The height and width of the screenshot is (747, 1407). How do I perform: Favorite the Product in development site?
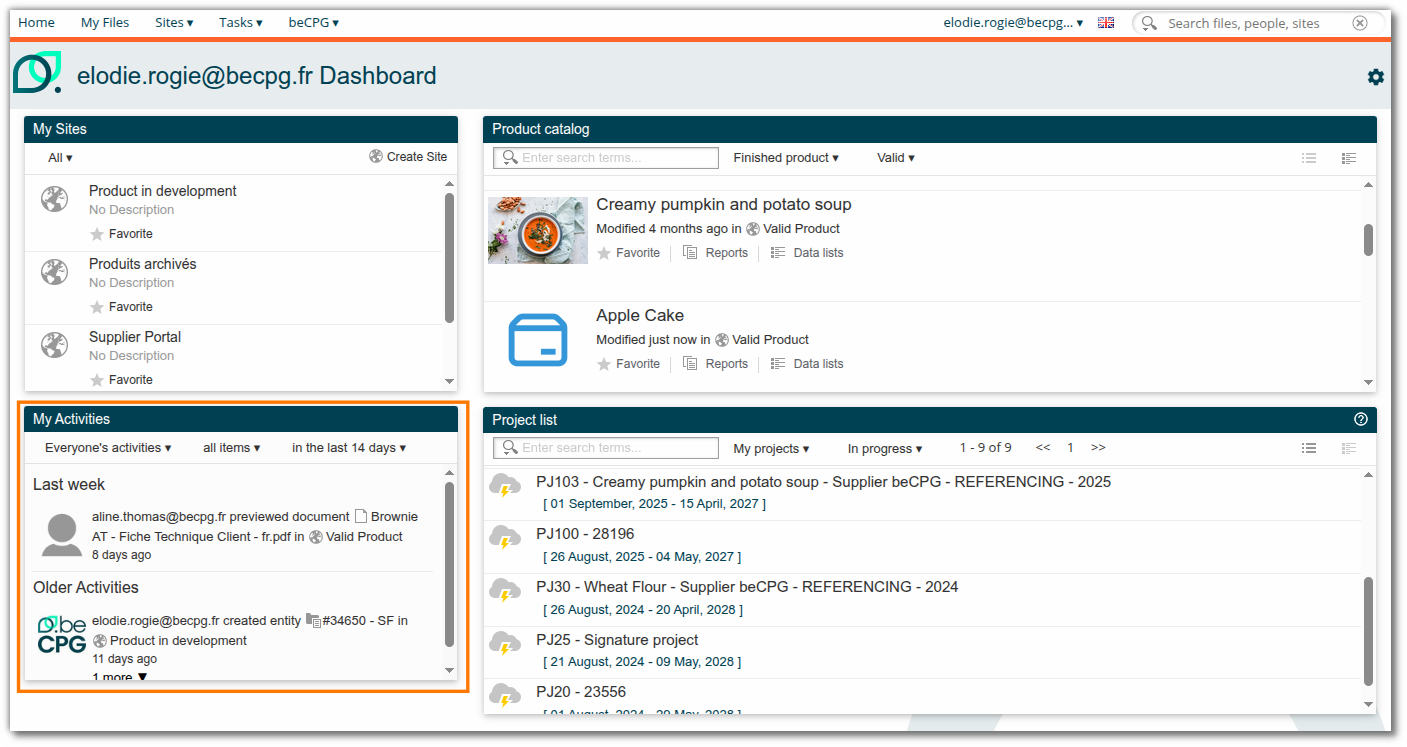coord(121,234)
